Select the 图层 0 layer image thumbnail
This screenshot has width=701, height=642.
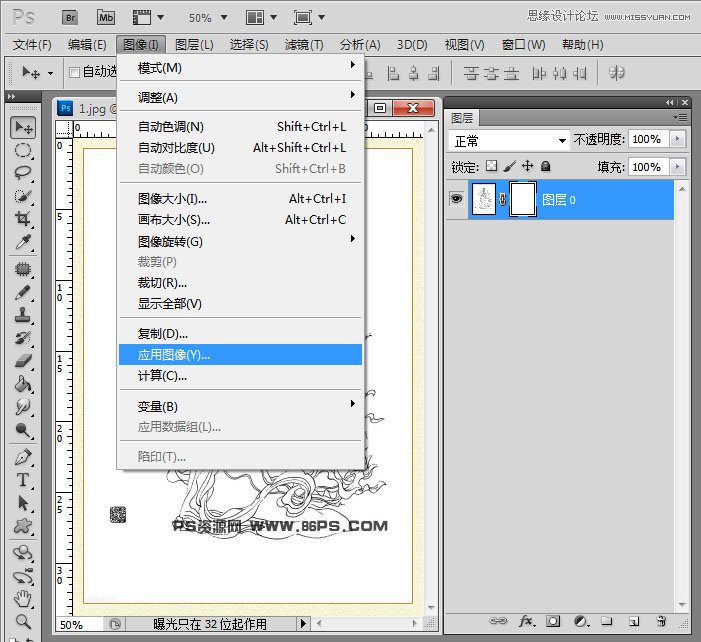(x=484, y=199)
